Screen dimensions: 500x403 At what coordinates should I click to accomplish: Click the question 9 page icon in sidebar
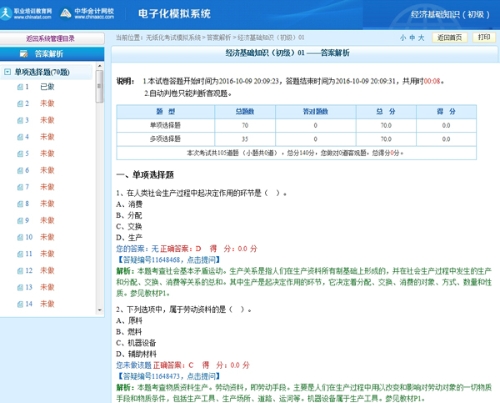pyautogui.click(x=20, y=220)
